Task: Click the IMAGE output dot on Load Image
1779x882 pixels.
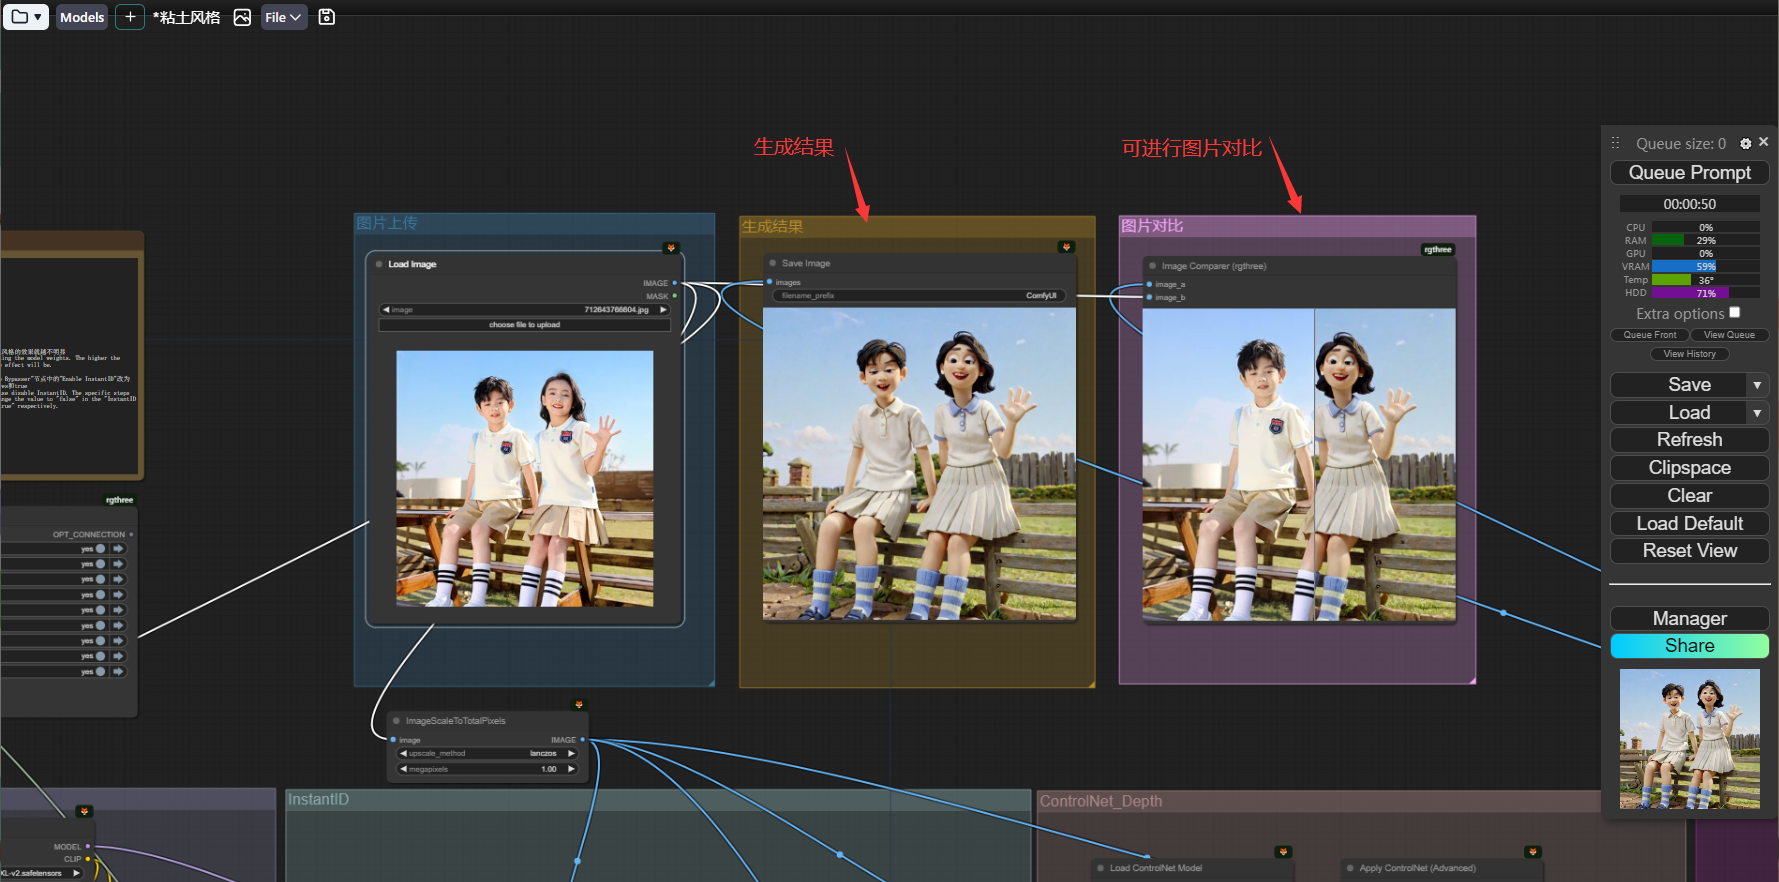Action: point(674,283)
